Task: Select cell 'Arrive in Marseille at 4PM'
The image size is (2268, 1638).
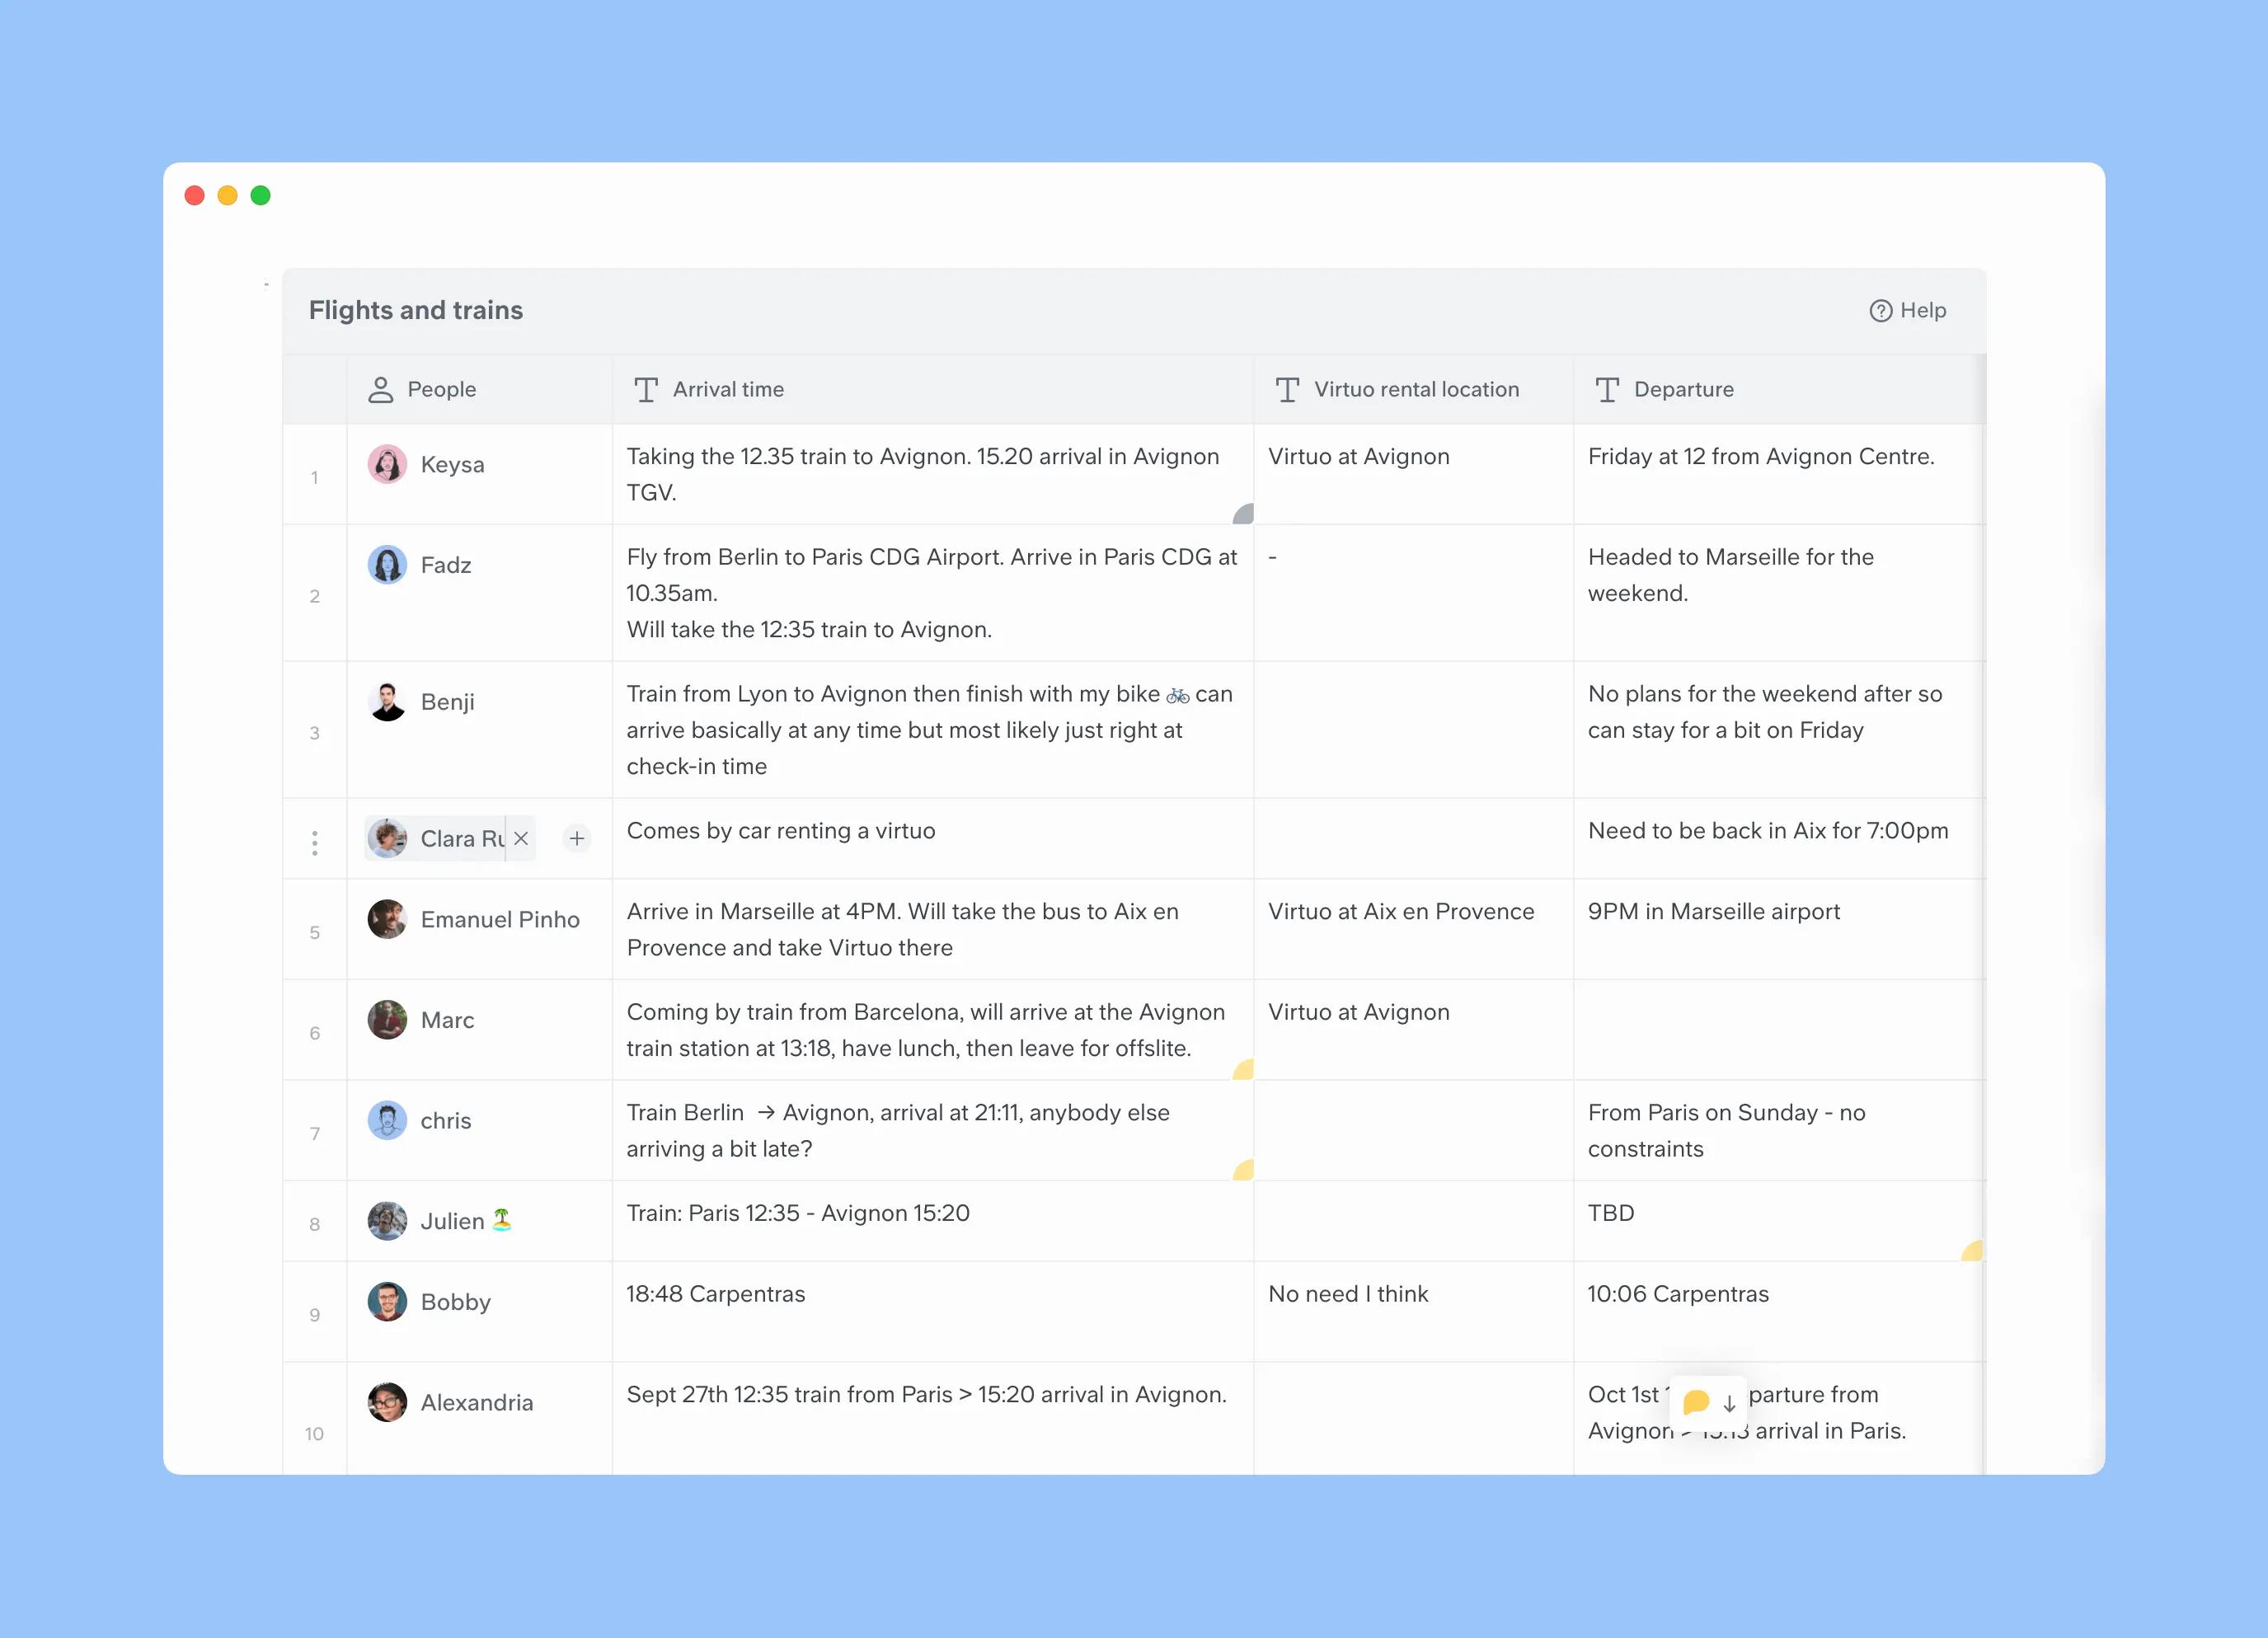Action: (x=933, y=929)
